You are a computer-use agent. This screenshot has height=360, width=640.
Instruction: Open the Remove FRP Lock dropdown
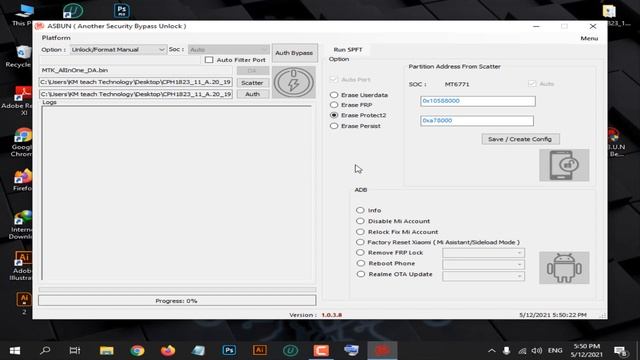pos(483,253)
